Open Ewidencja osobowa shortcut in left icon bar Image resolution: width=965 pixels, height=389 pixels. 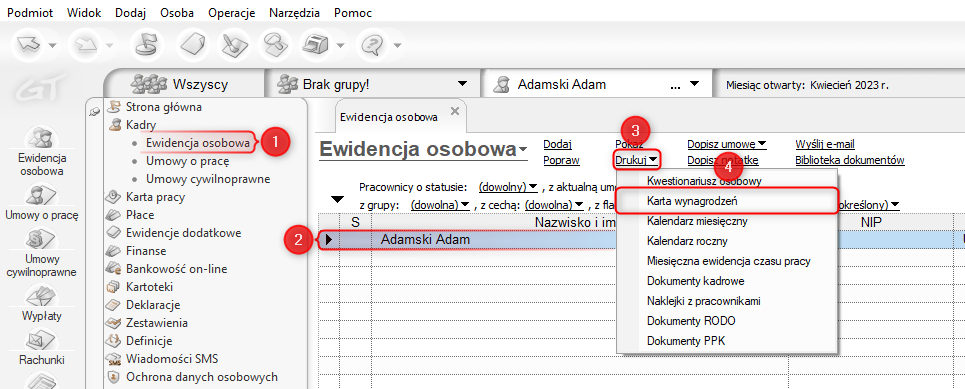tap(42, 151)
